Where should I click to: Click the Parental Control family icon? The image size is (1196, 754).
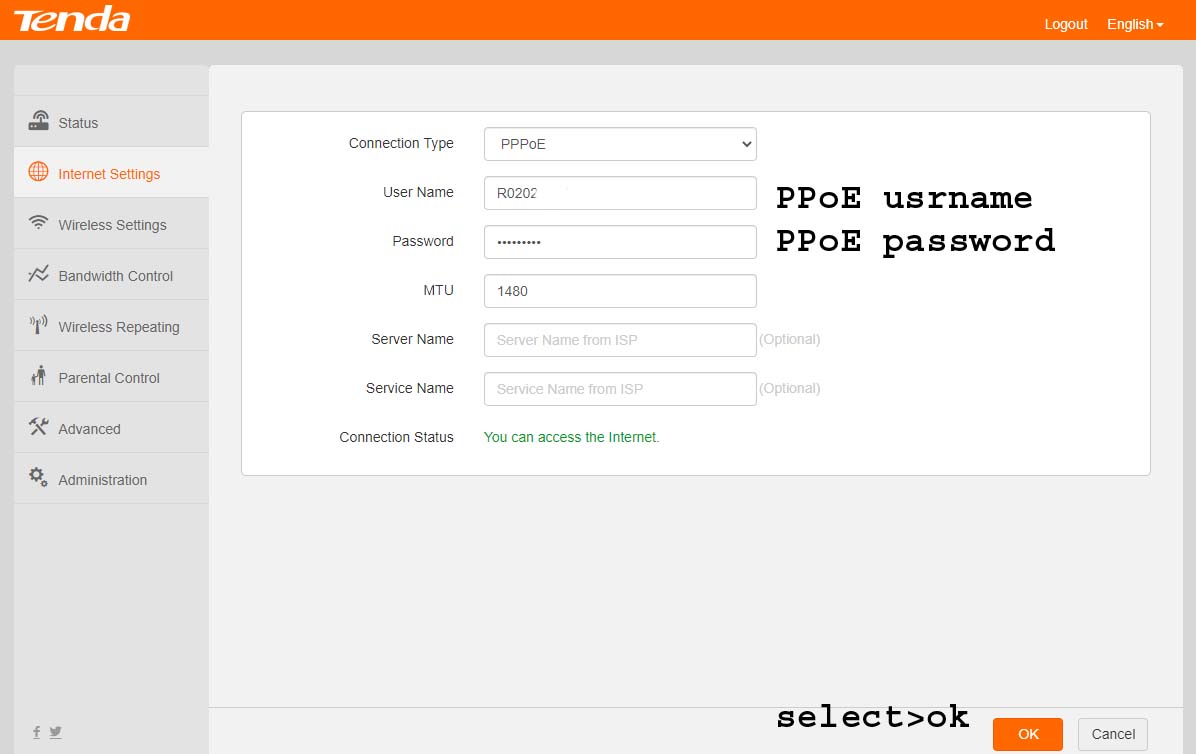38,376
